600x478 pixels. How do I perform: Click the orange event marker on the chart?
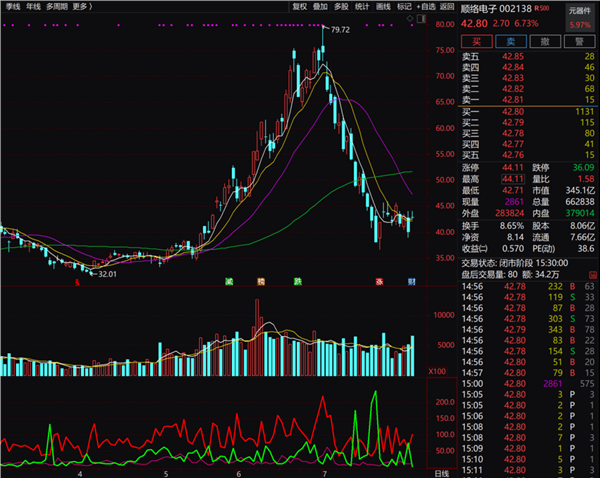click(261, 282)
